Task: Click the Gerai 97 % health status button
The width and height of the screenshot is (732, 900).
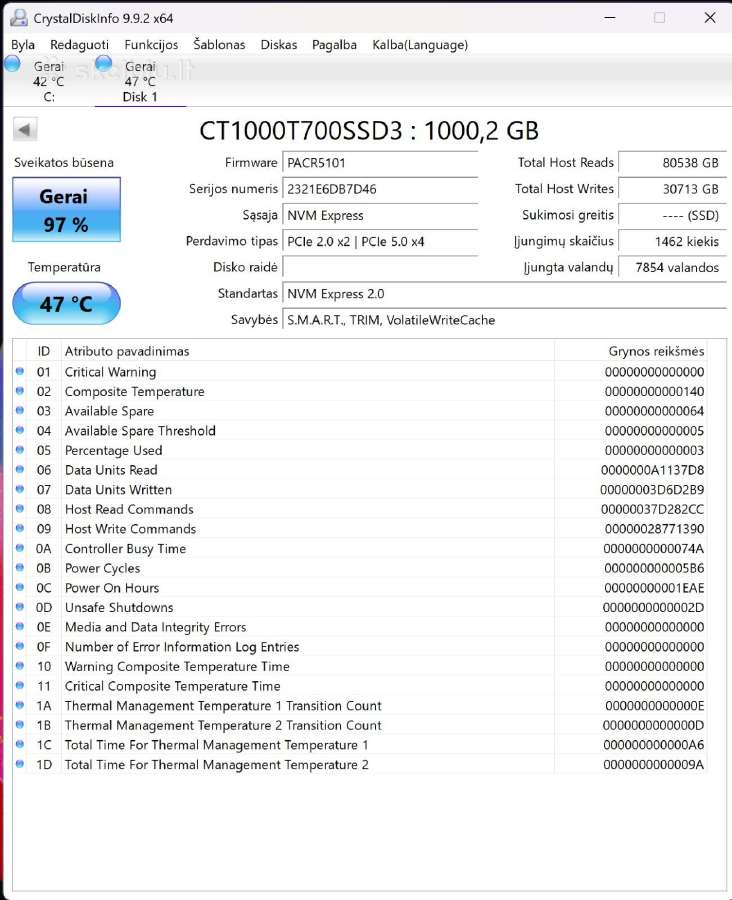Action: [66, 210]
